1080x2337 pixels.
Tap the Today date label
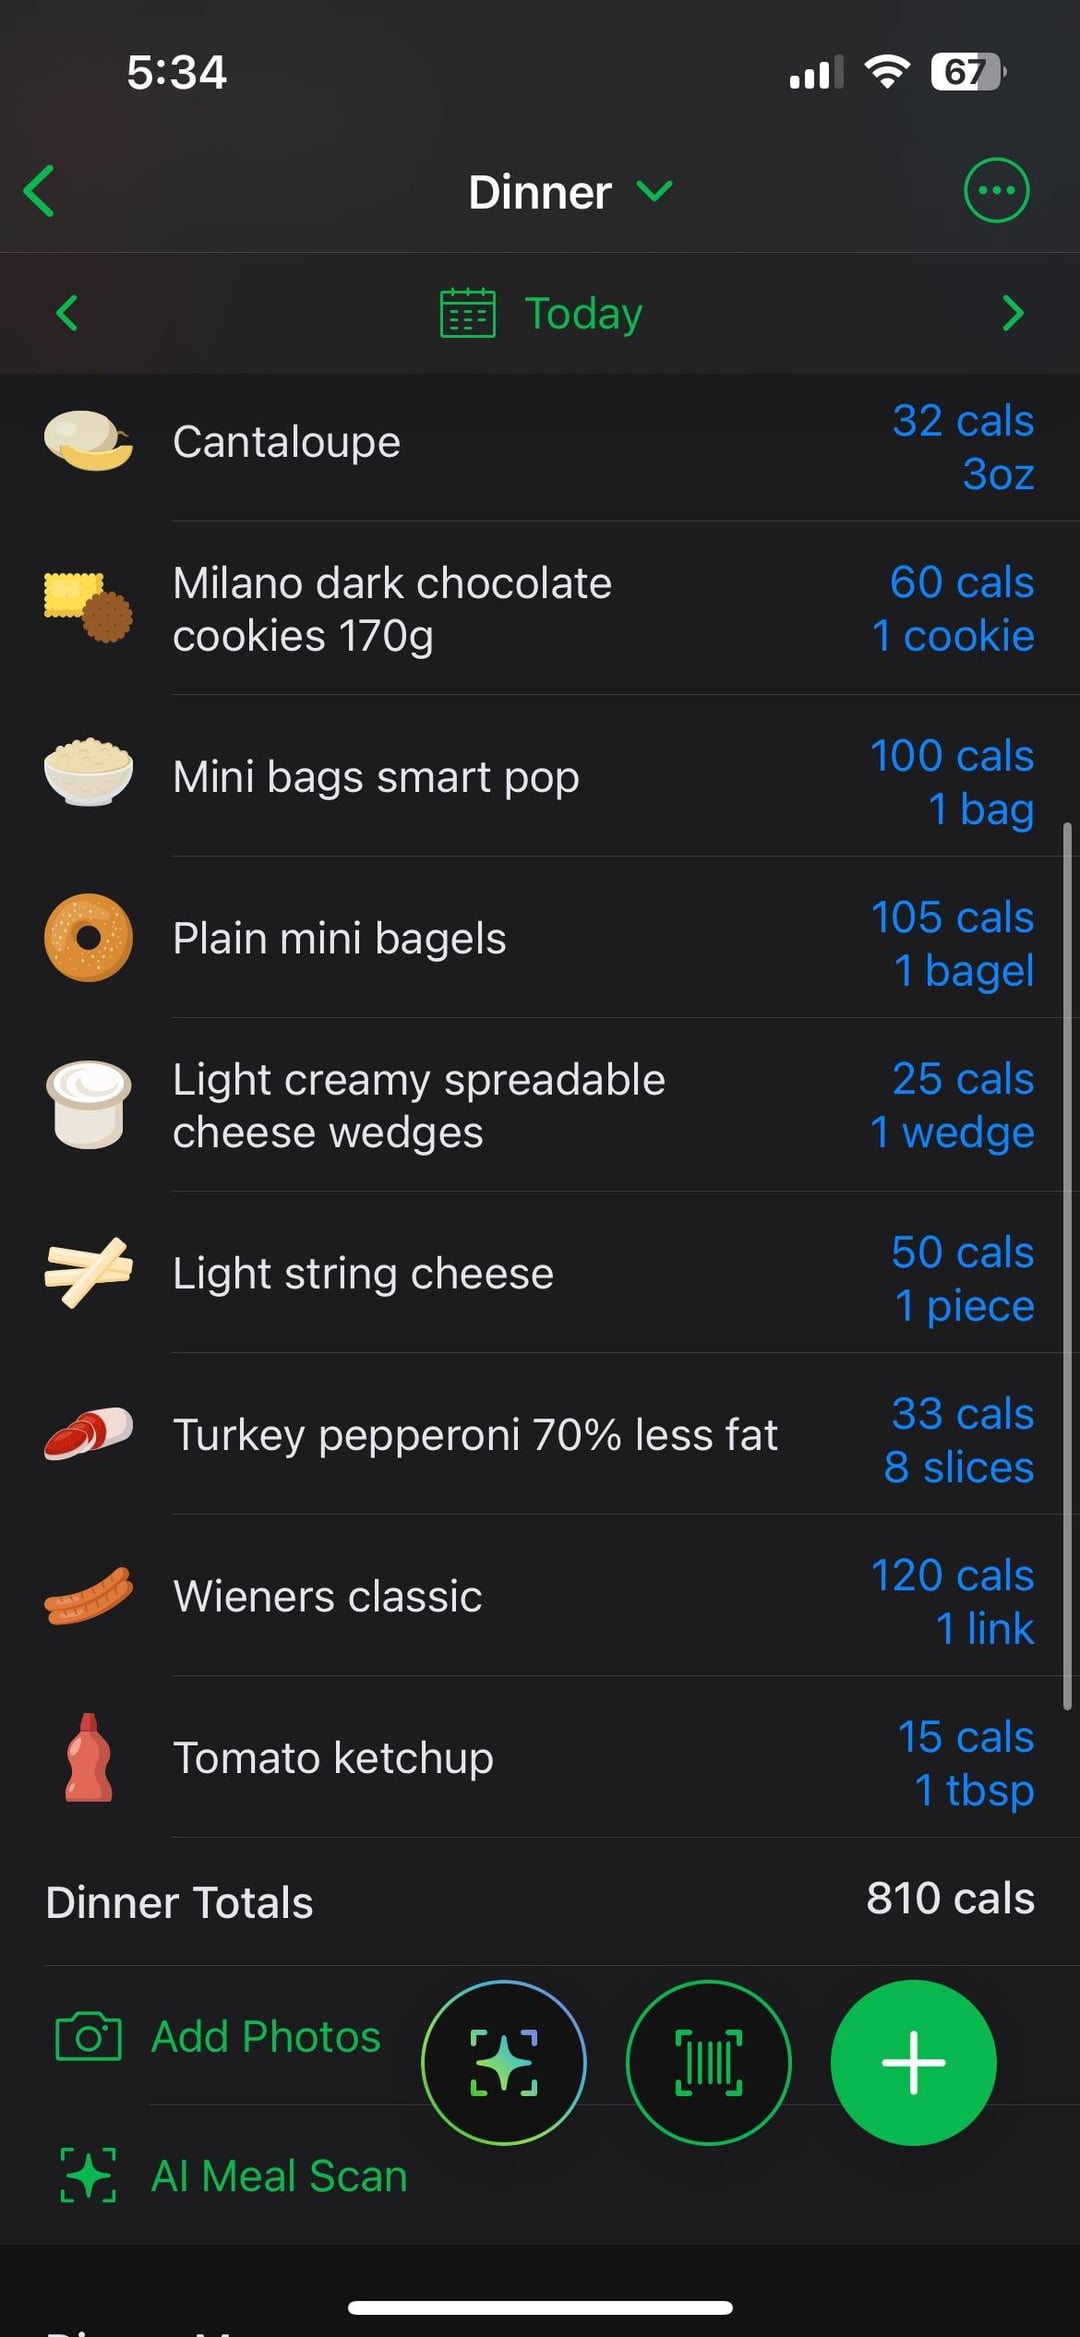[x=583, y=313]
